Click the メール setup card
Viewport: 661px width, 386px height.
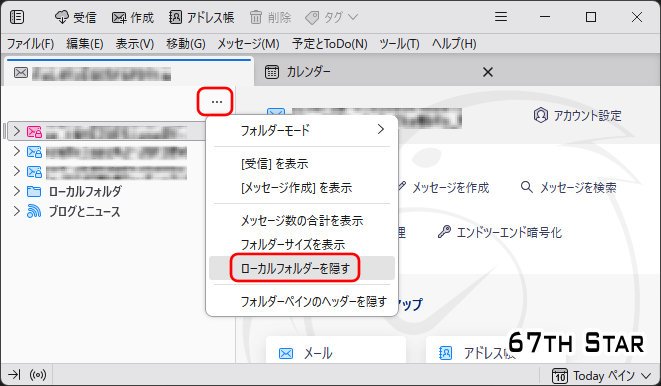pyautogui.click(x=336, y=350)
